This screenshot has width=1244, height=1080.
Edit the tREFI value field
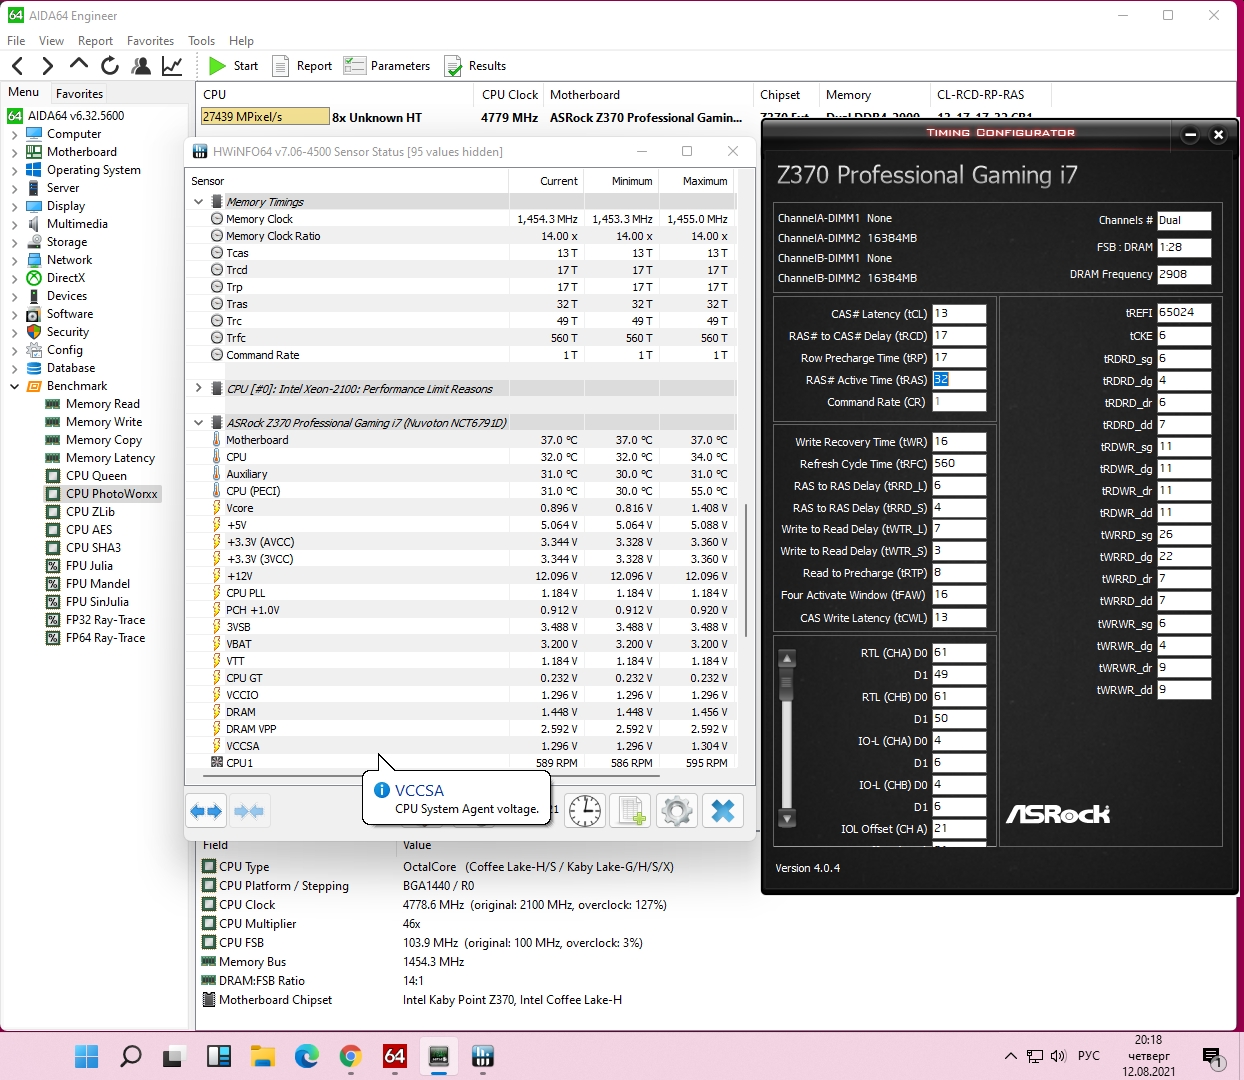pos(1184,313)
